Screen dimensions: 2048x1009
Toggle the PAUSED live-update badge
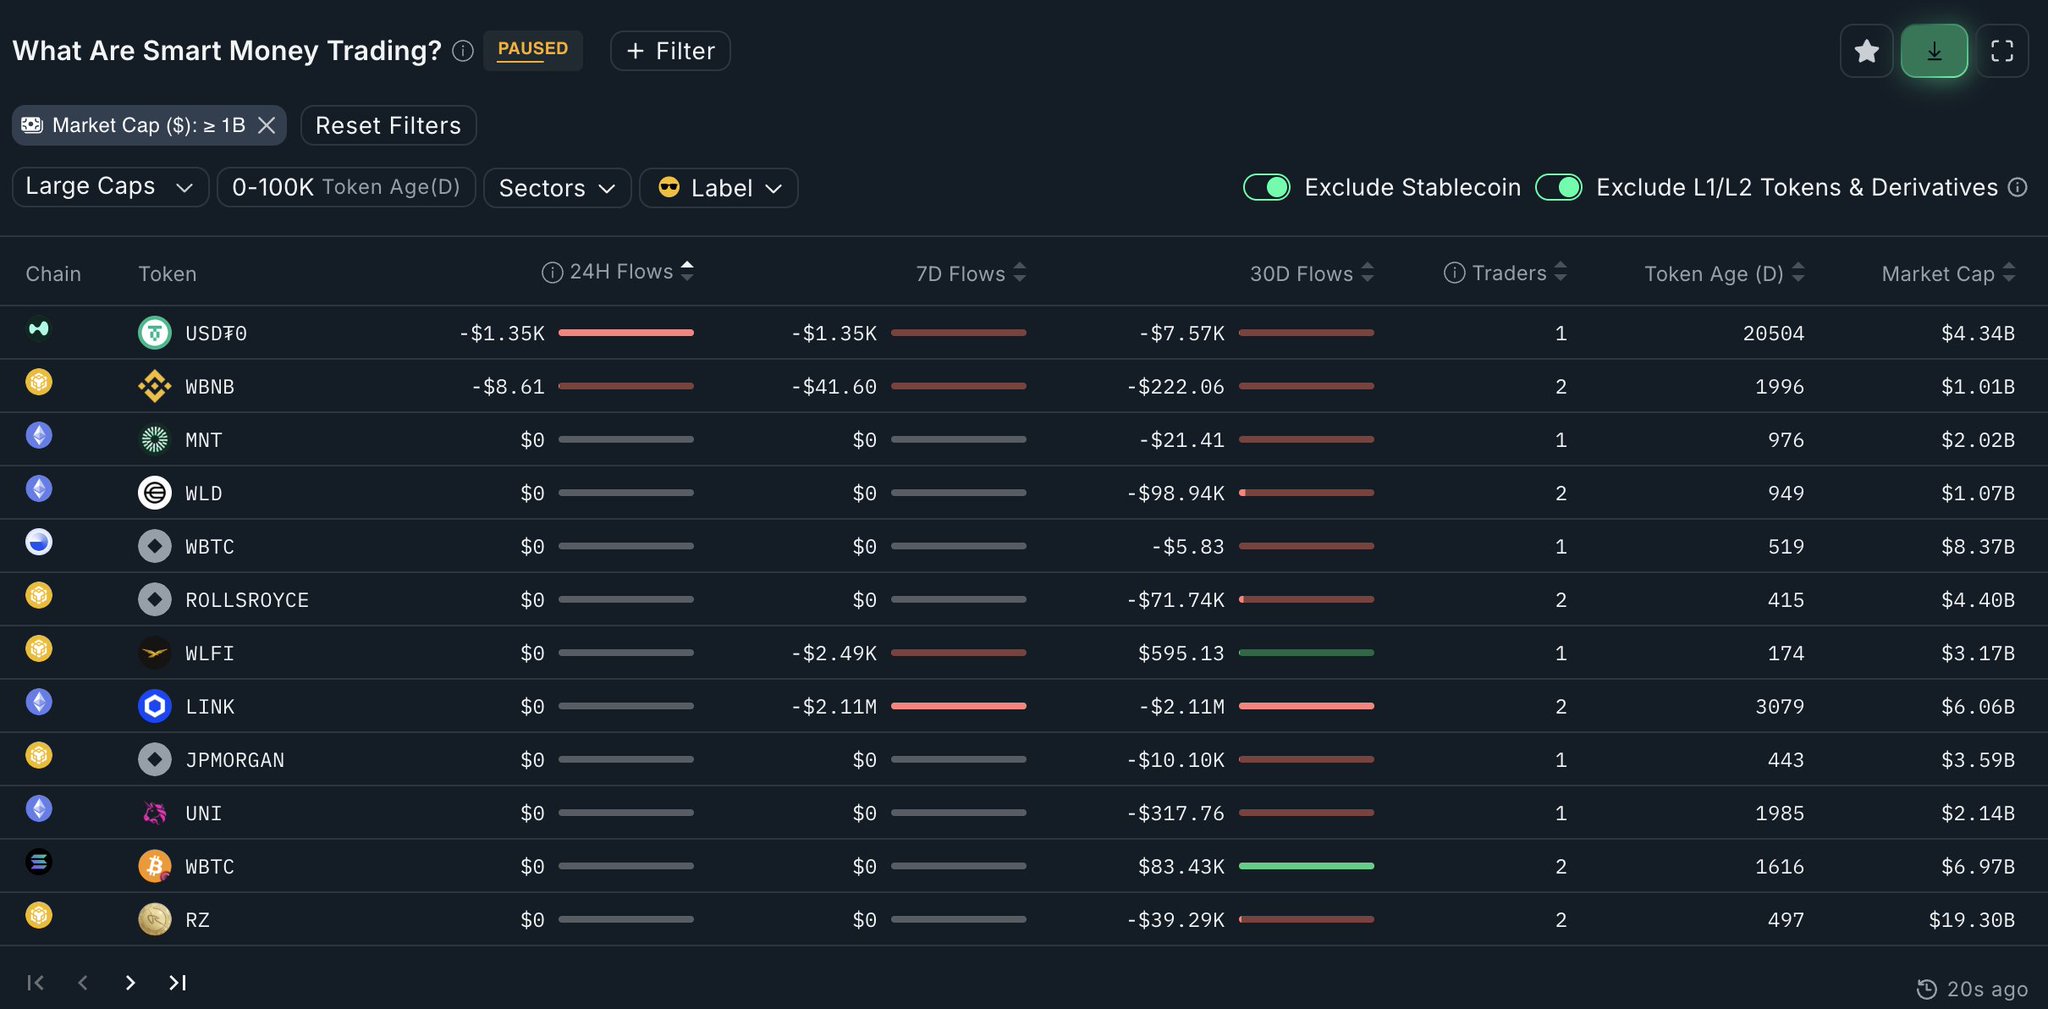(x=532, y=50)
